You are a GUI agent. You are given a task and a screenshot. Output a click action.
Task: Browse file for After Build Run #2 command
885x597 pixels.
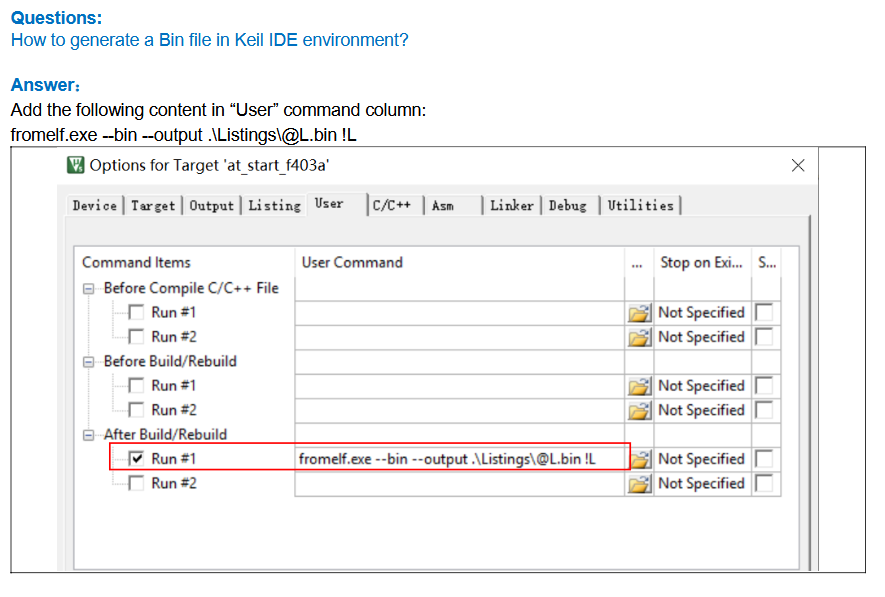pyautogui.click(x=639, y=484)
